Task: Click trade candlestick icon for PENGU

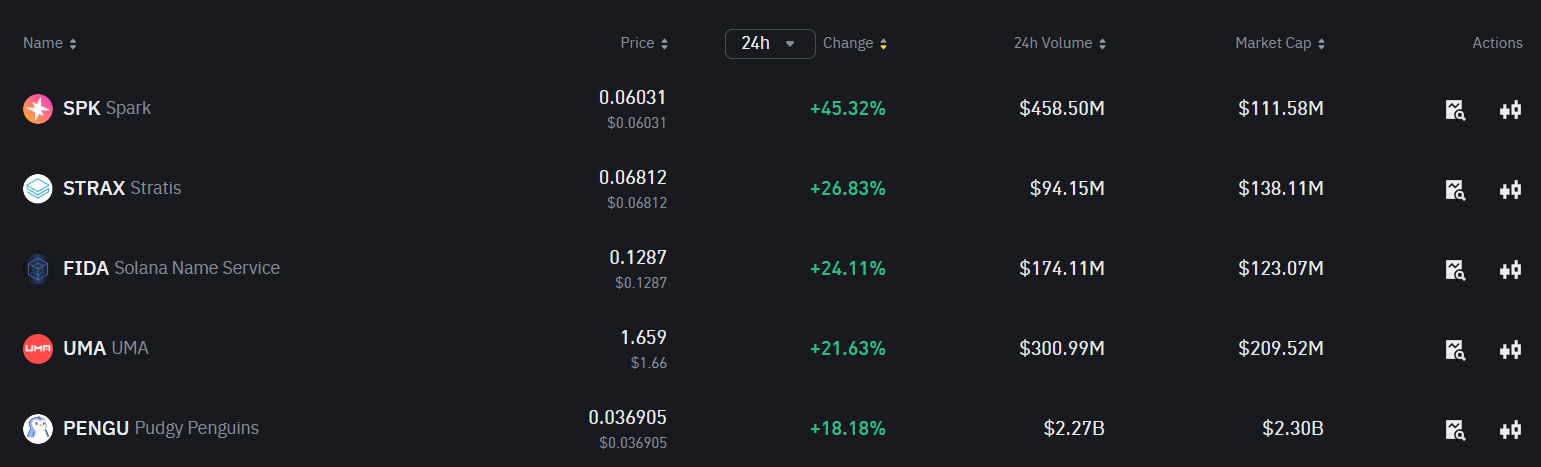Action: click(x=1510, y=430)
